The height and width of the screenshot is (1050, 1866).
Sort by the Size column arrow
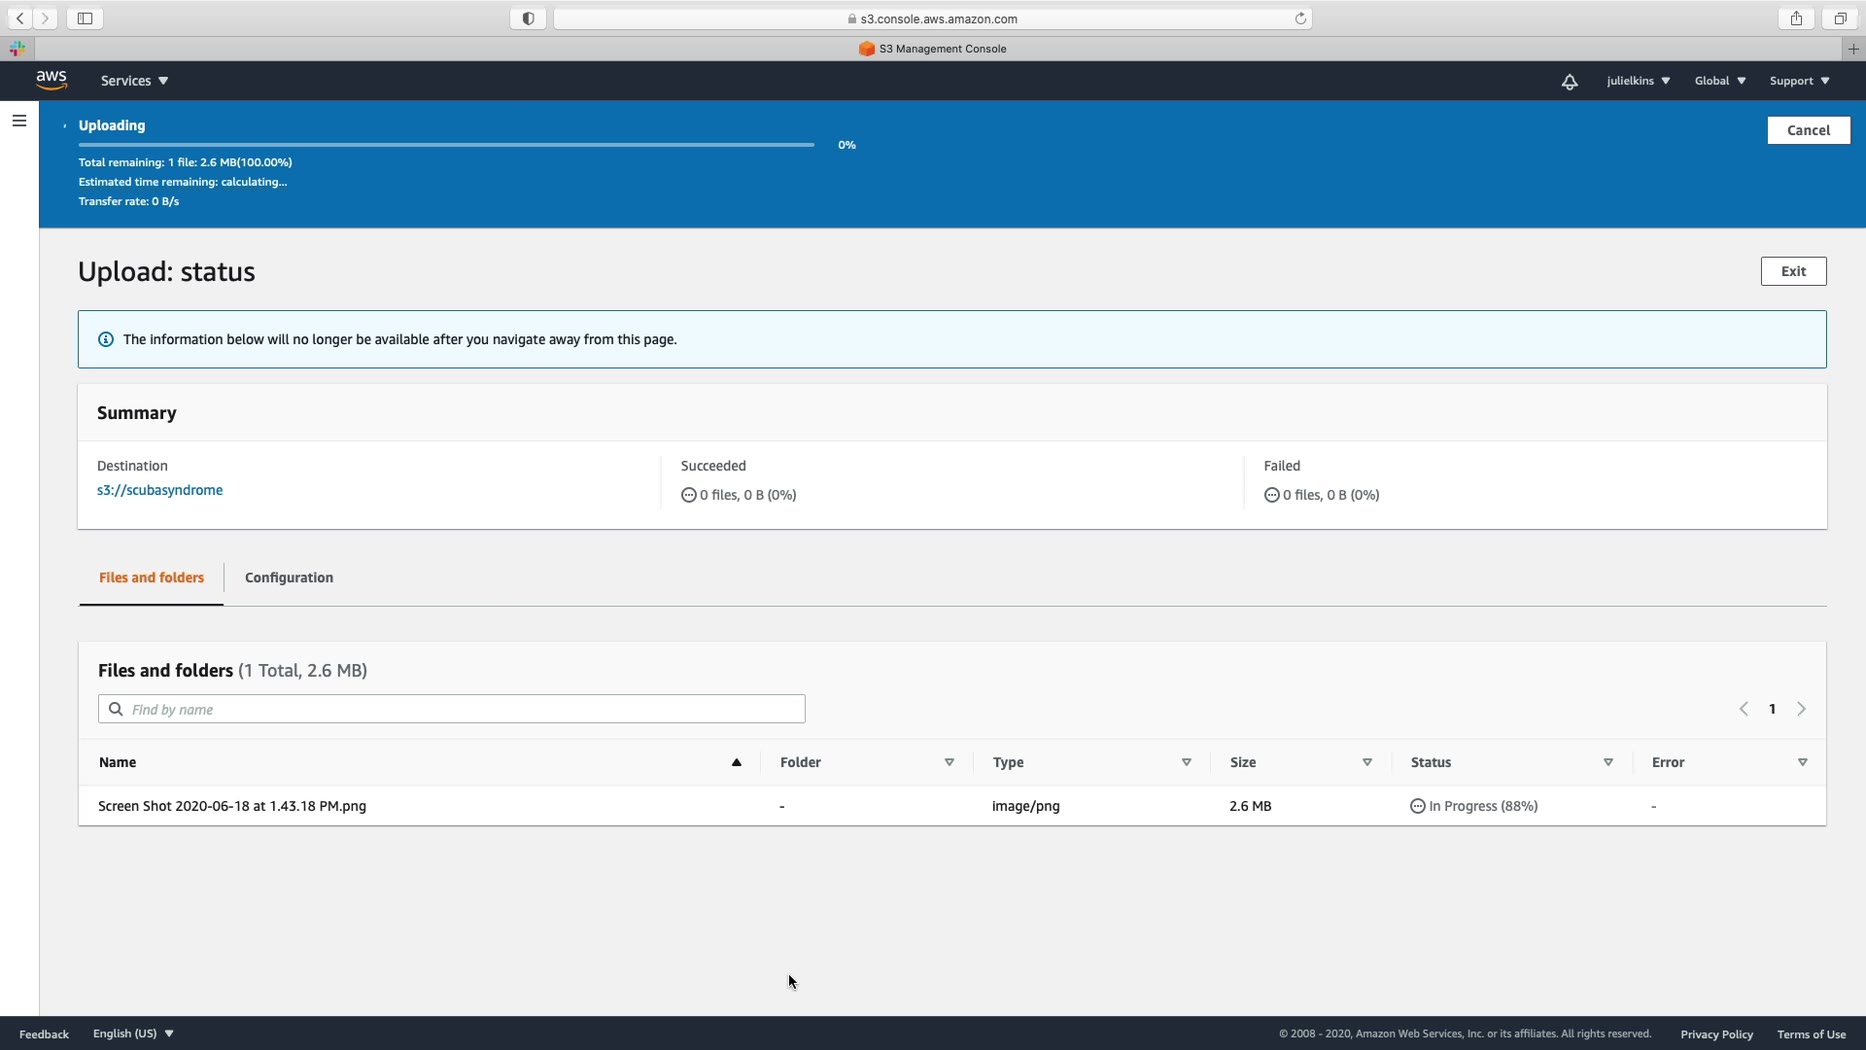click(x=1367, y=762)
